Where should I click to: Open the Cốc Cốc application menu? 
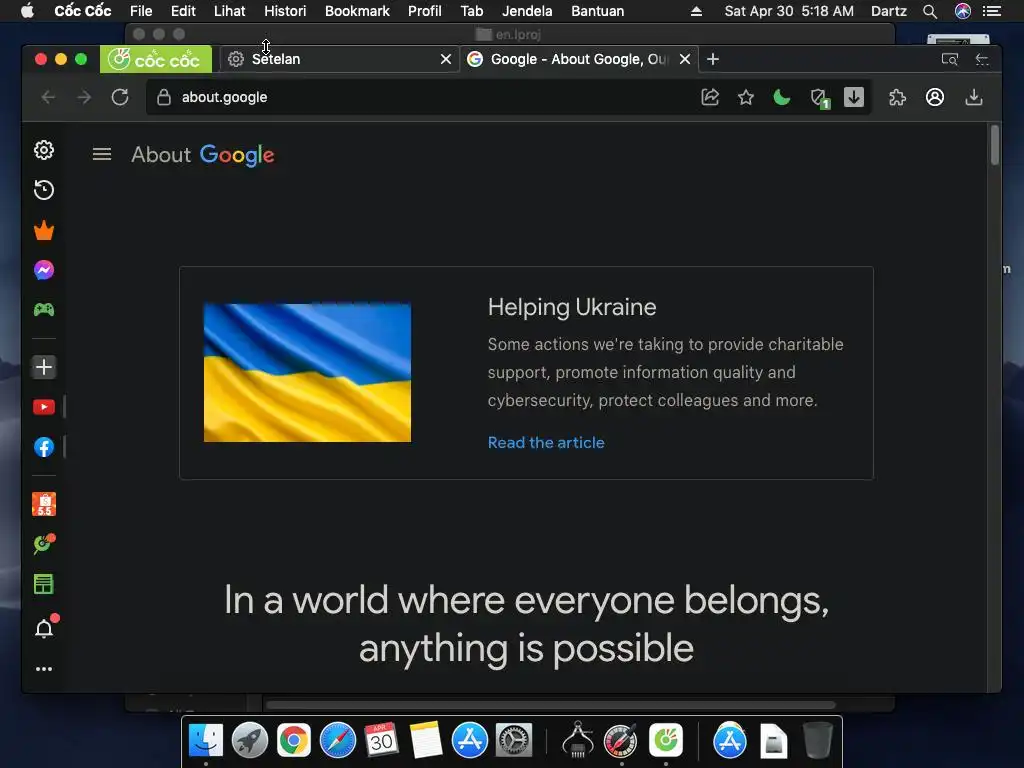tap(82, 11)
